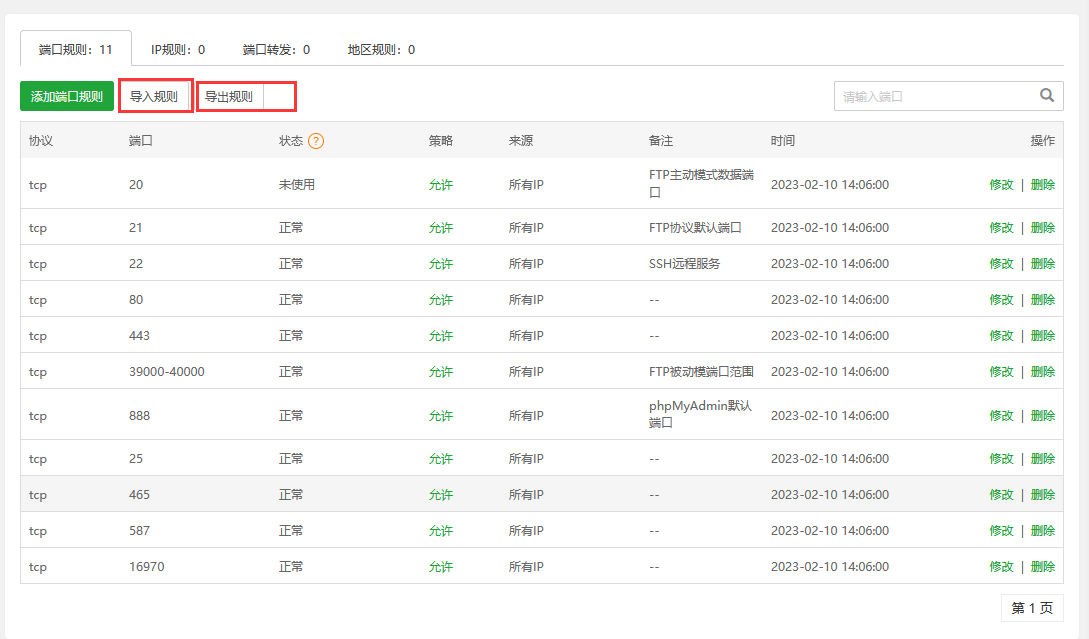This screenshot has height=639, width=1089.
Task: Click 允许 policy label for port 80
Action: point(440,299)
